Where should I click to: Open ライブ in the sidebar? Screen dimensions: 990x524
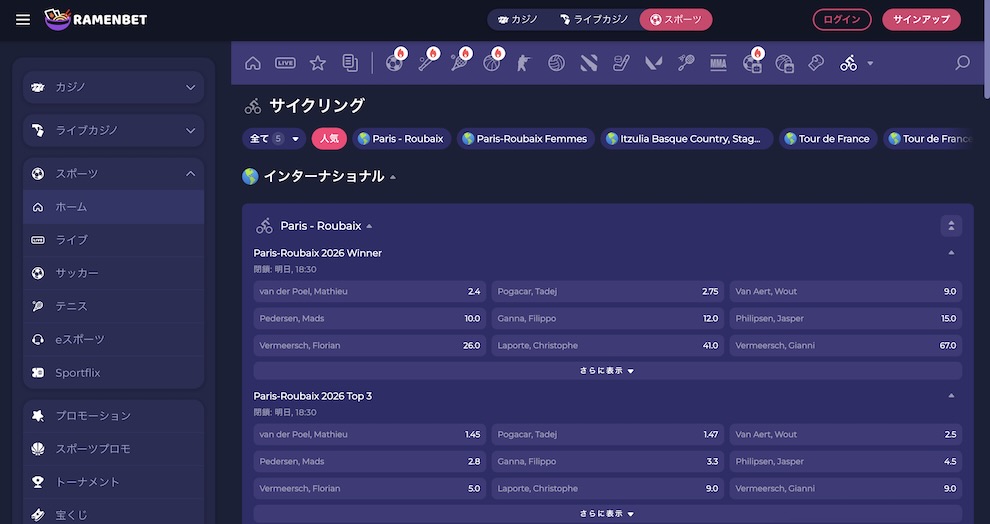[x=114, y=240]
